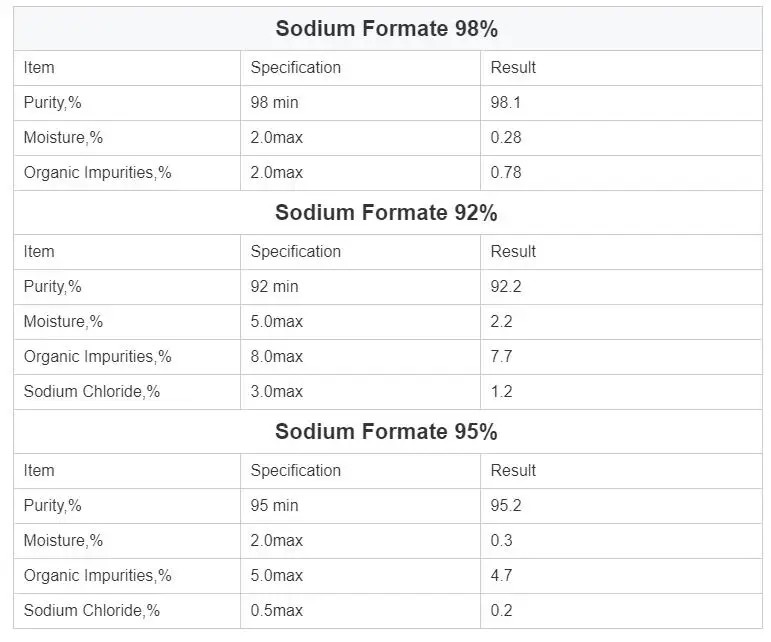Select the 98.1 purity result cell
Viewport: 771px width, 642px height.
(x=506, y=103)
